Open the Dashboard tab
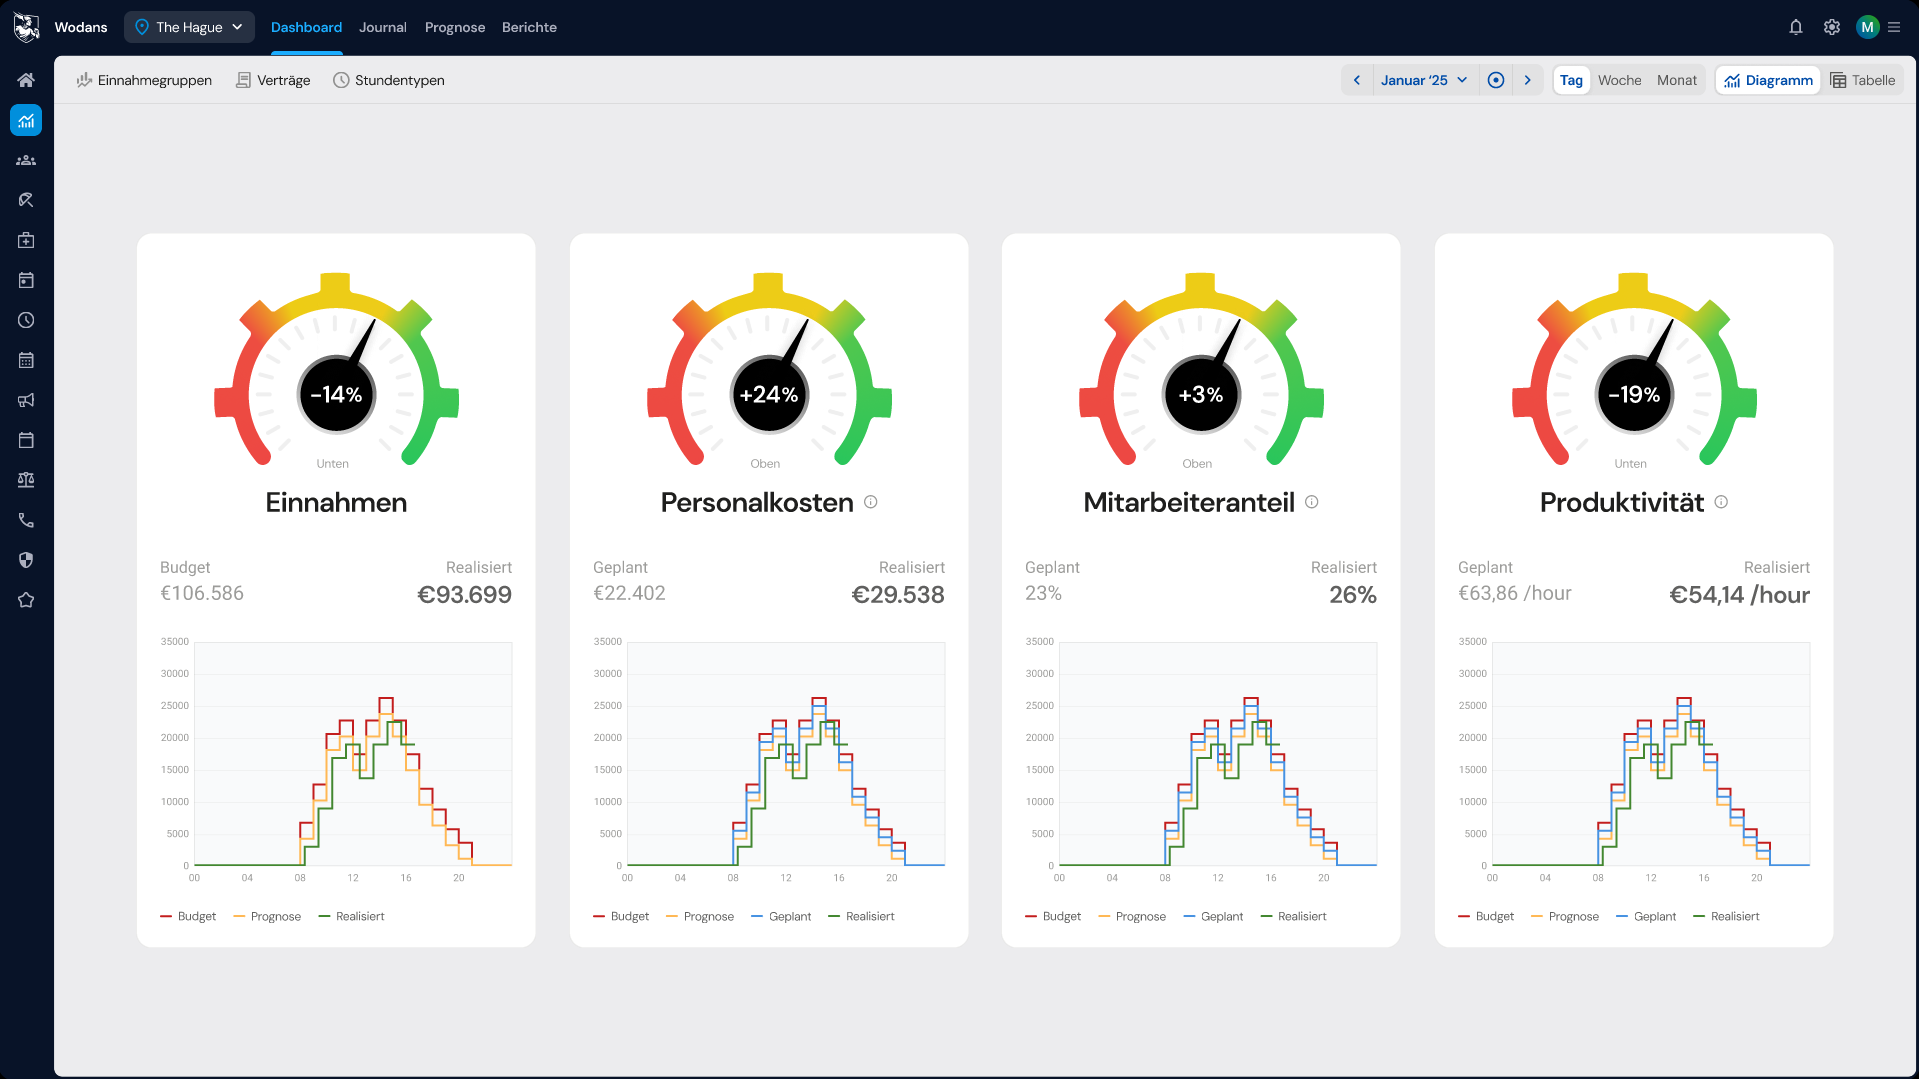This screenshot has width=1919, height=1079. tap(306, 27)
